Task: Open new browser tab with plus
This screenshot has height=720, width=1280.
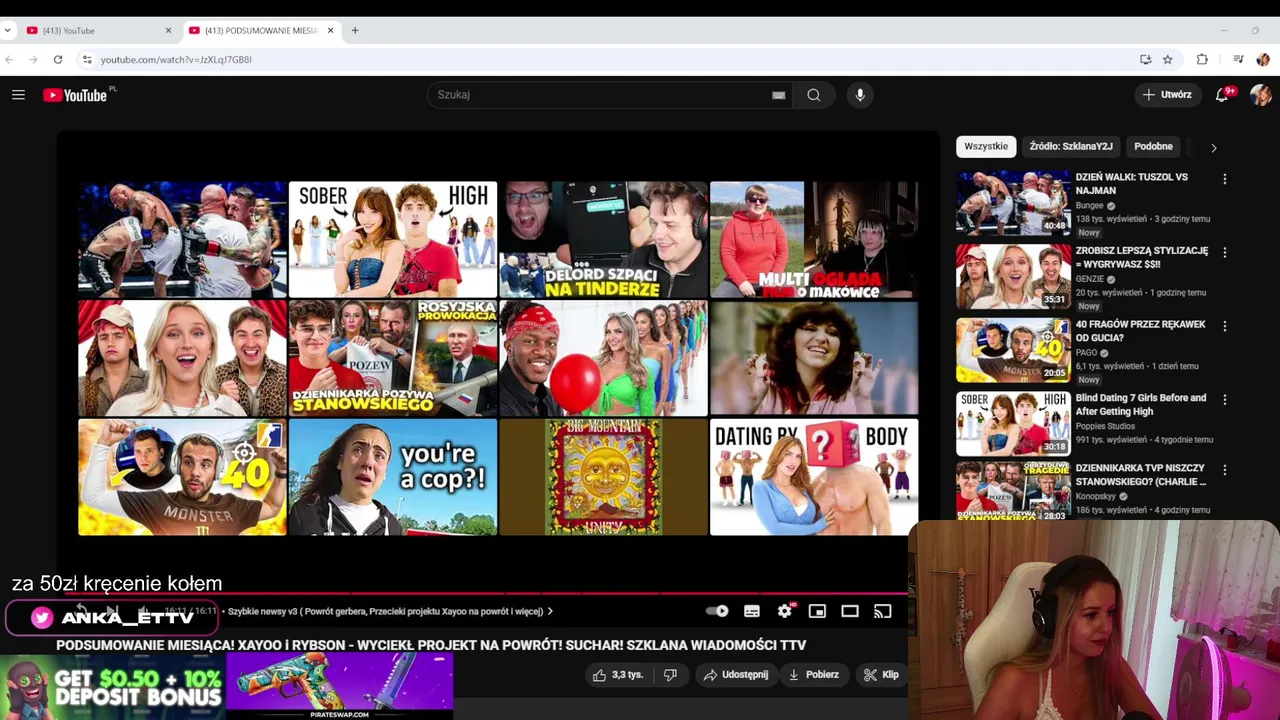Action: click(355, 30)
